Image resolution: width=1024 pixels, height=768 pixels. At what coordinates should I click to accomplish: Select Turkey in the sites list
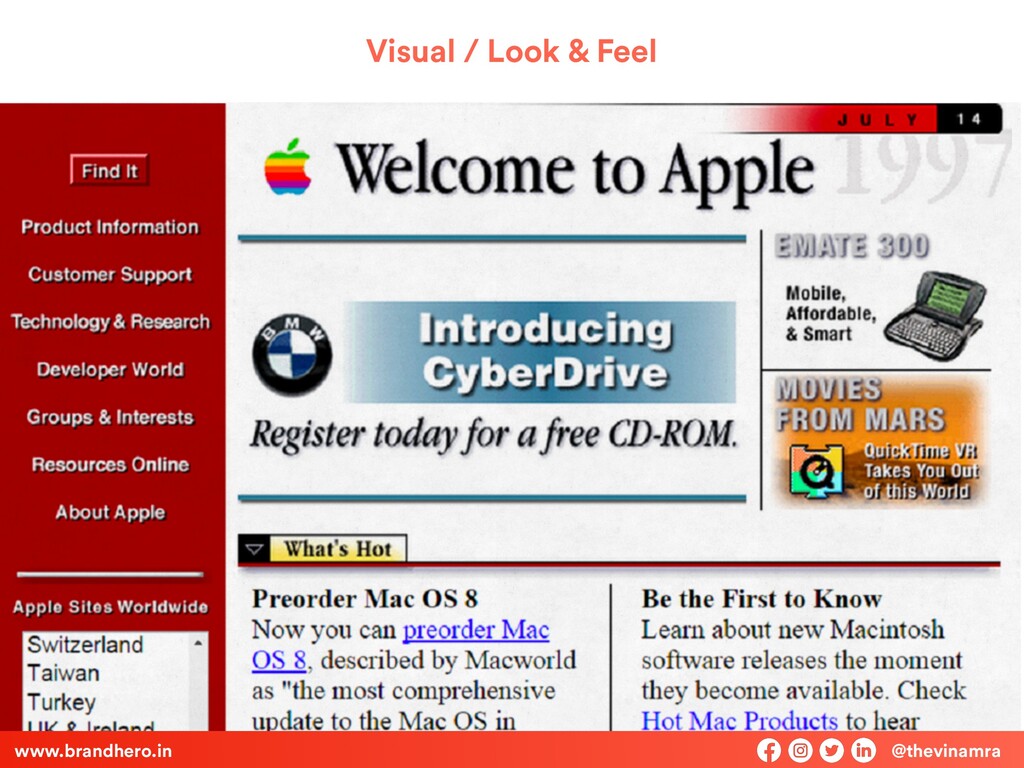pyautogui.click(x=61, y=702)
